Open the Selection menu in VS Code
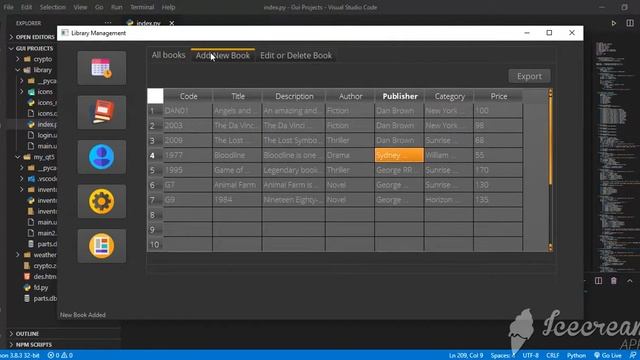Screen dimensions: 640x360 (x=53, y=7)
